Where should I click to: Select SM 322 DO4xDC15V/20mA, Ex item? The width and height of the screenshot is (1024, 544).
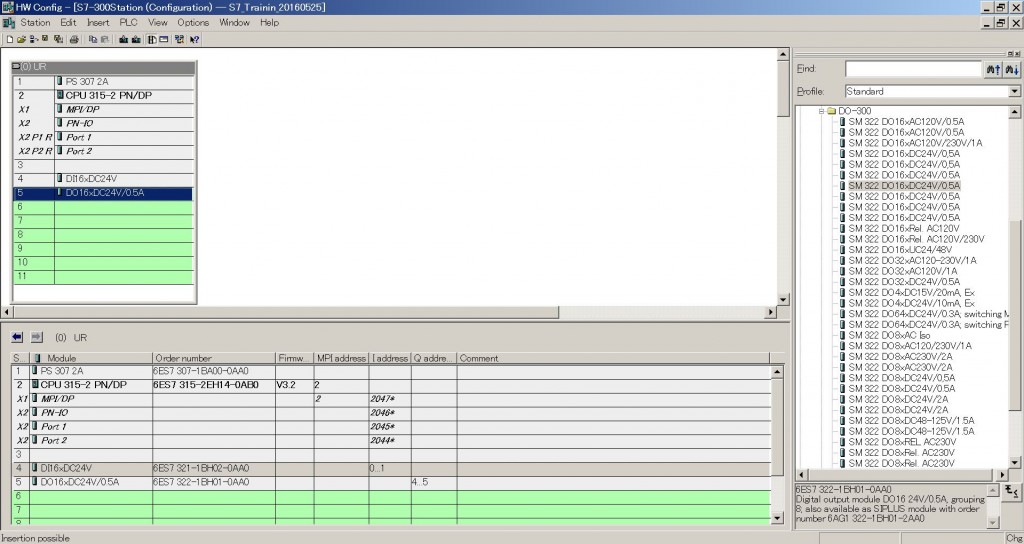coord(911,293)
